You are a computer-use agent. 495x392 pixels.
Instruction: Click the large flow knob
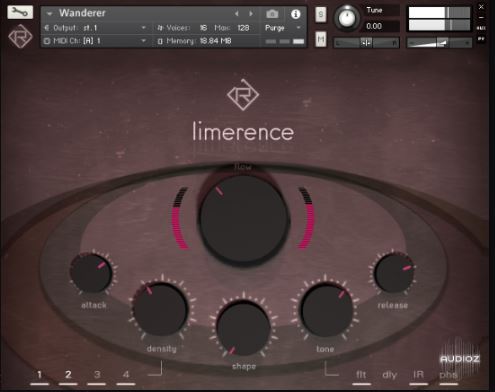[244, 220]
